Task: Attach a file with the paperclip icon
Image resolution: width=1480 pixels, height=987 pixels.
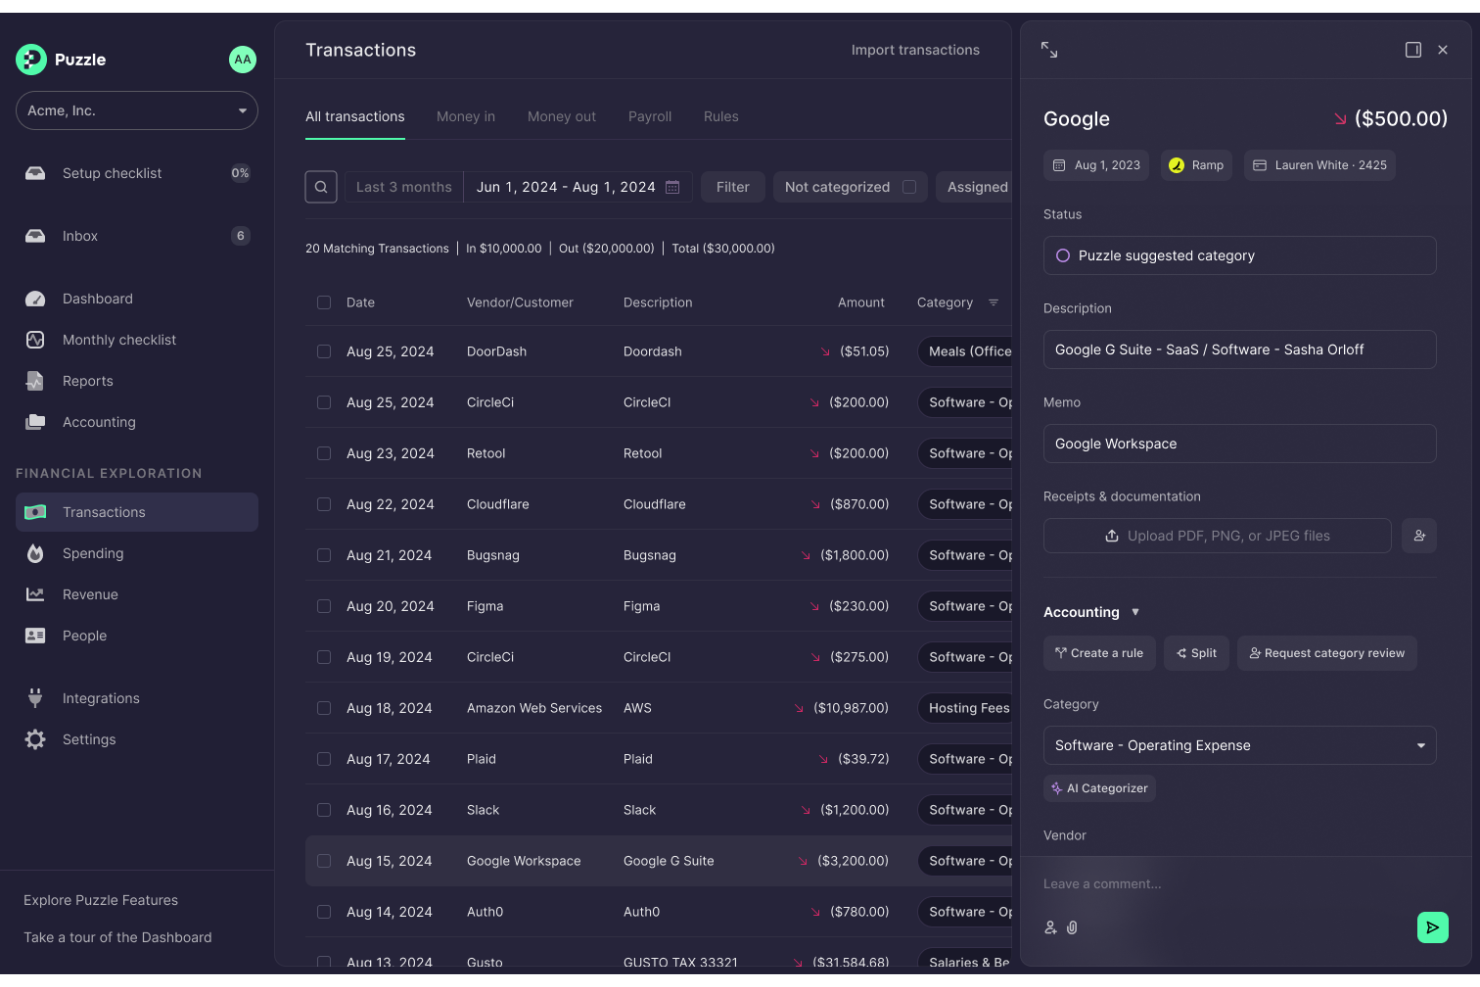Action: [1073, 927]
